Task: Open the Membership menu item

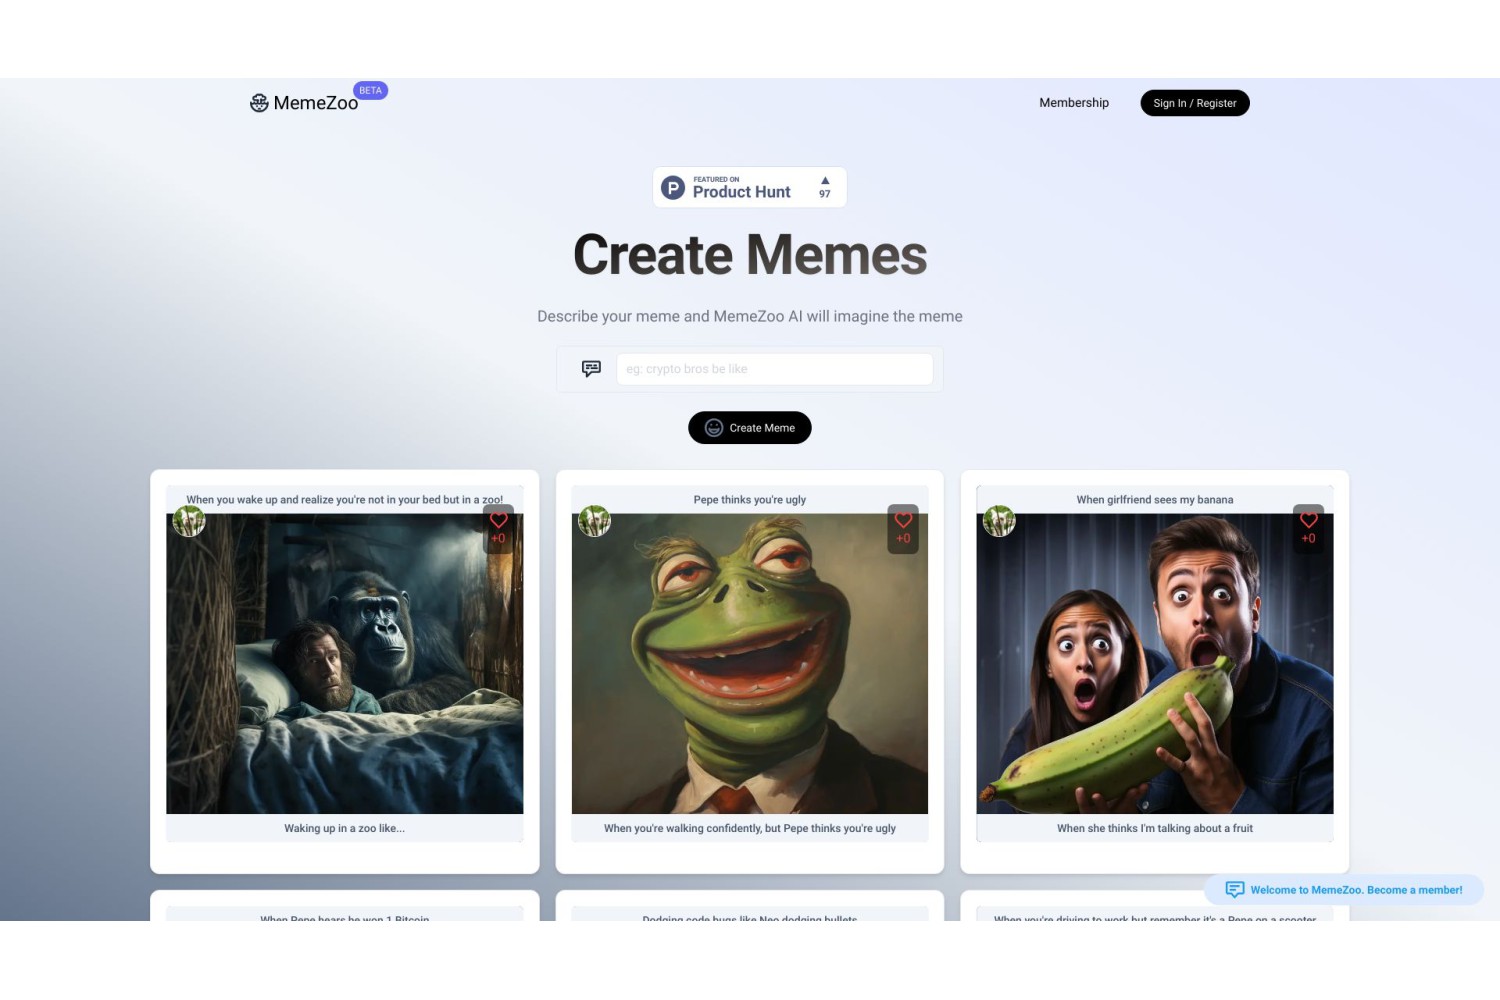Action: pyautogui.click(x=1074, y=103)
